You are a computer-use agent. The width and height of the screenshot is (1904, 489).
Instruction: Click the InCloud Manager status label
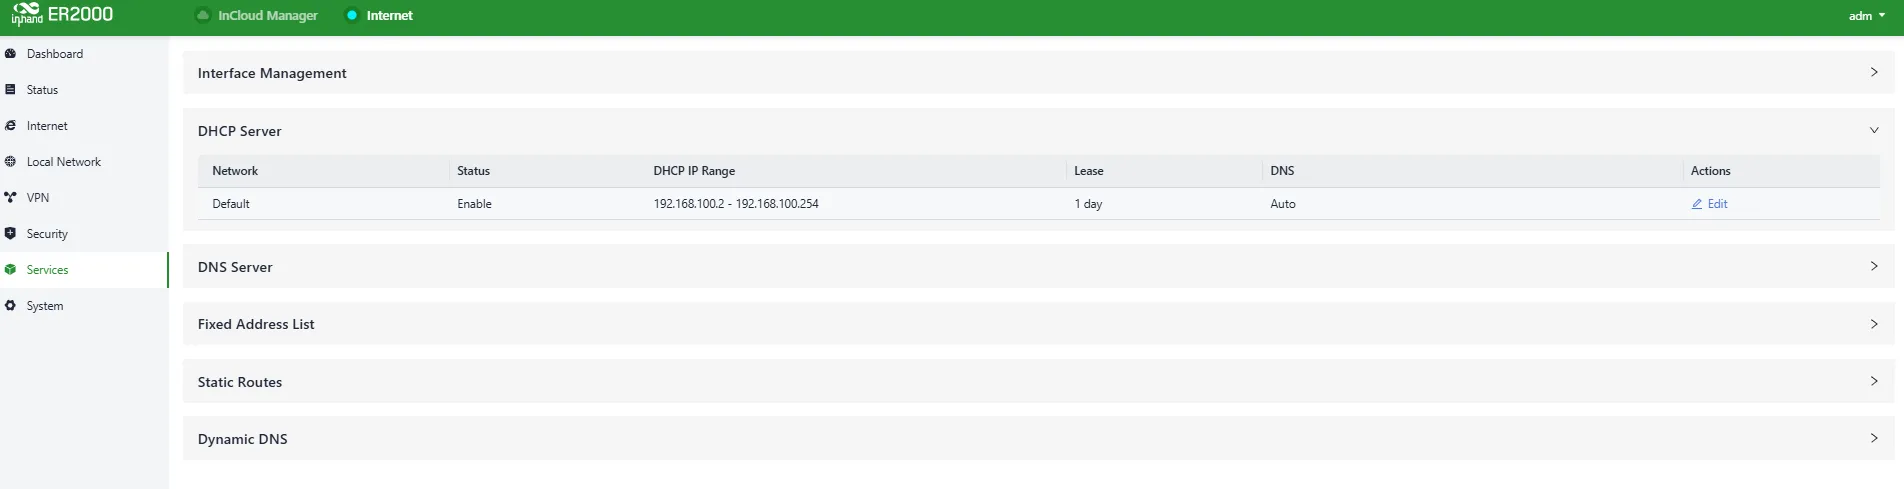click(x=268, y=15)
